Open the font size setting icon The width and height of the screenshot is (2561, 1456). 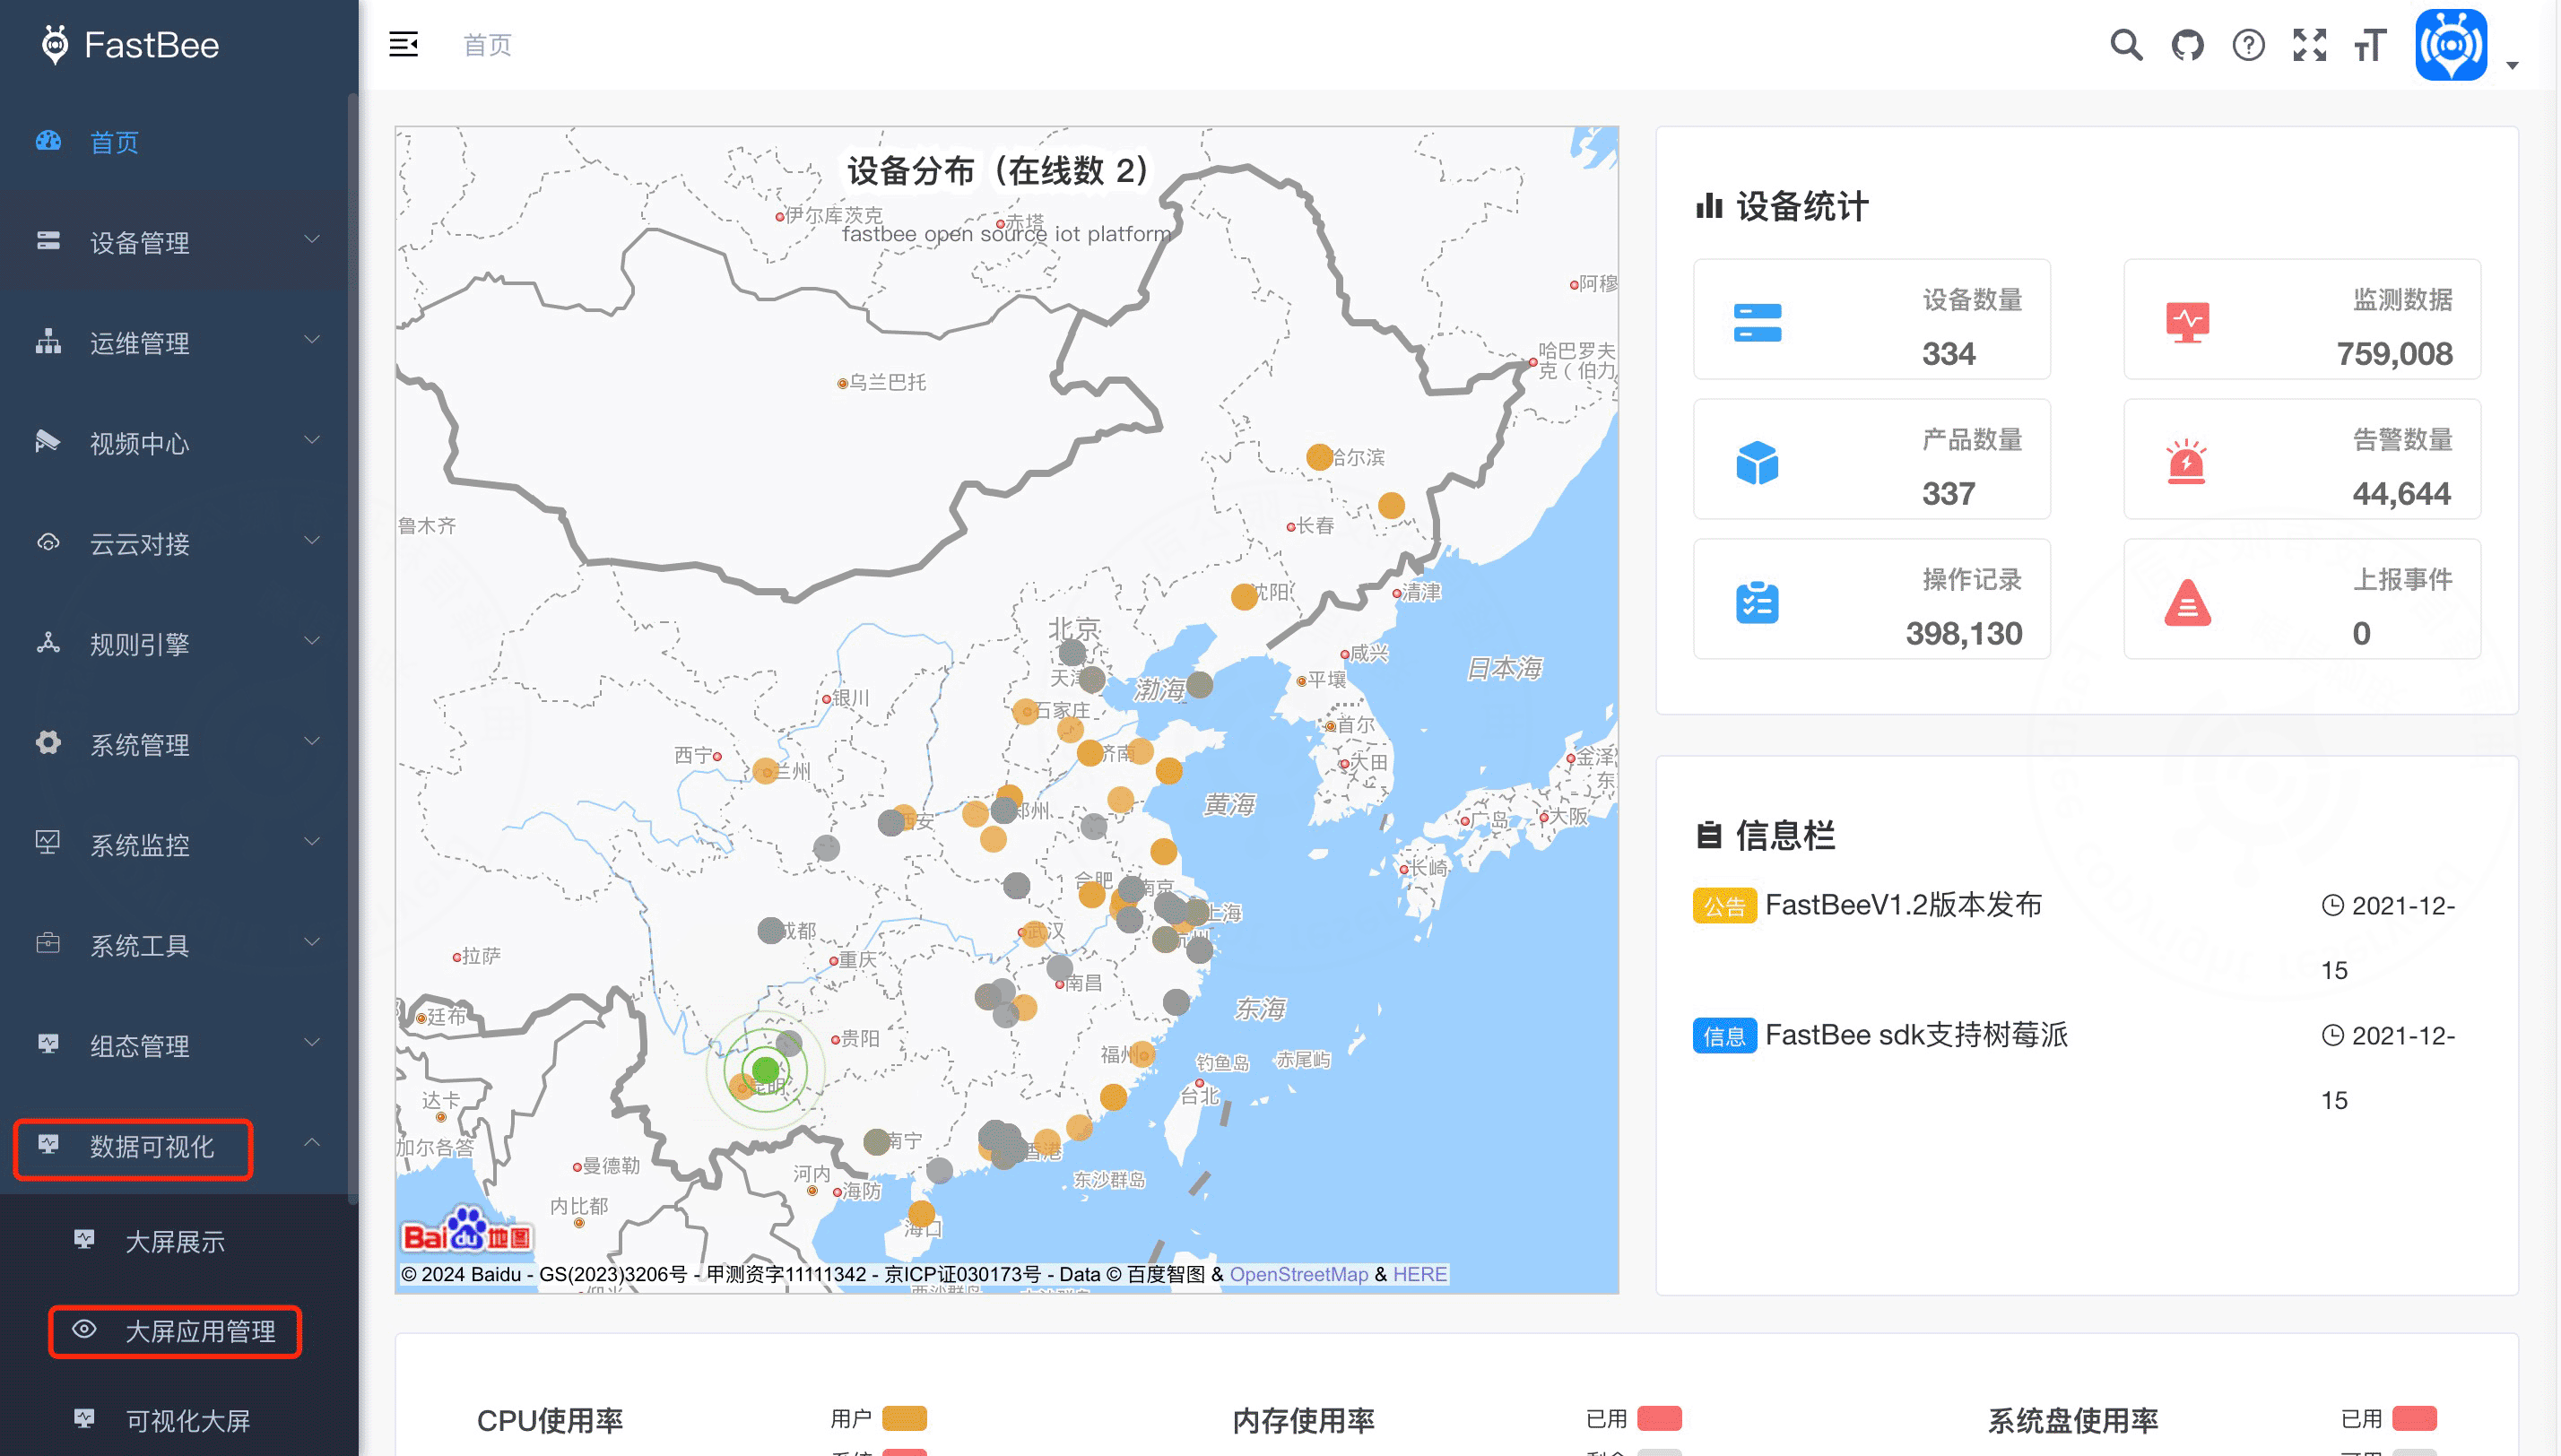coord(2370,45)
